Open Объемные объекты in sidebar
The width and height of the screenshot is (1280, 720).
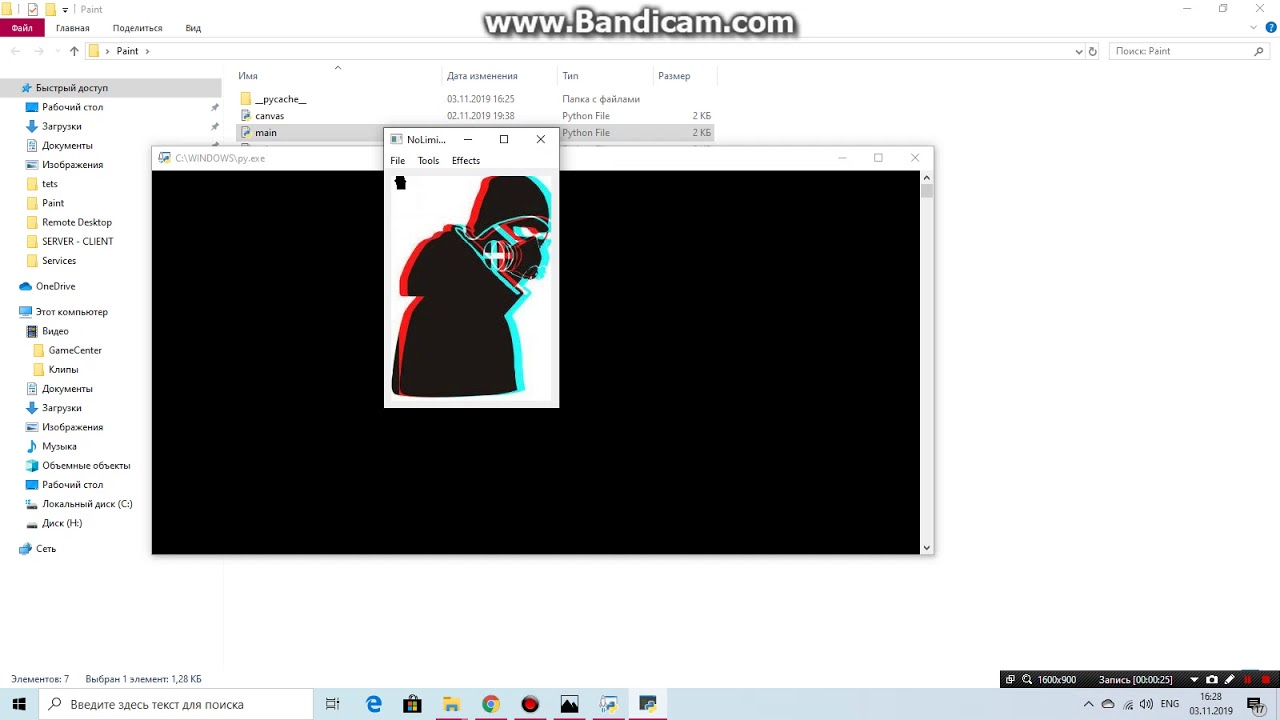coord(86,466)
